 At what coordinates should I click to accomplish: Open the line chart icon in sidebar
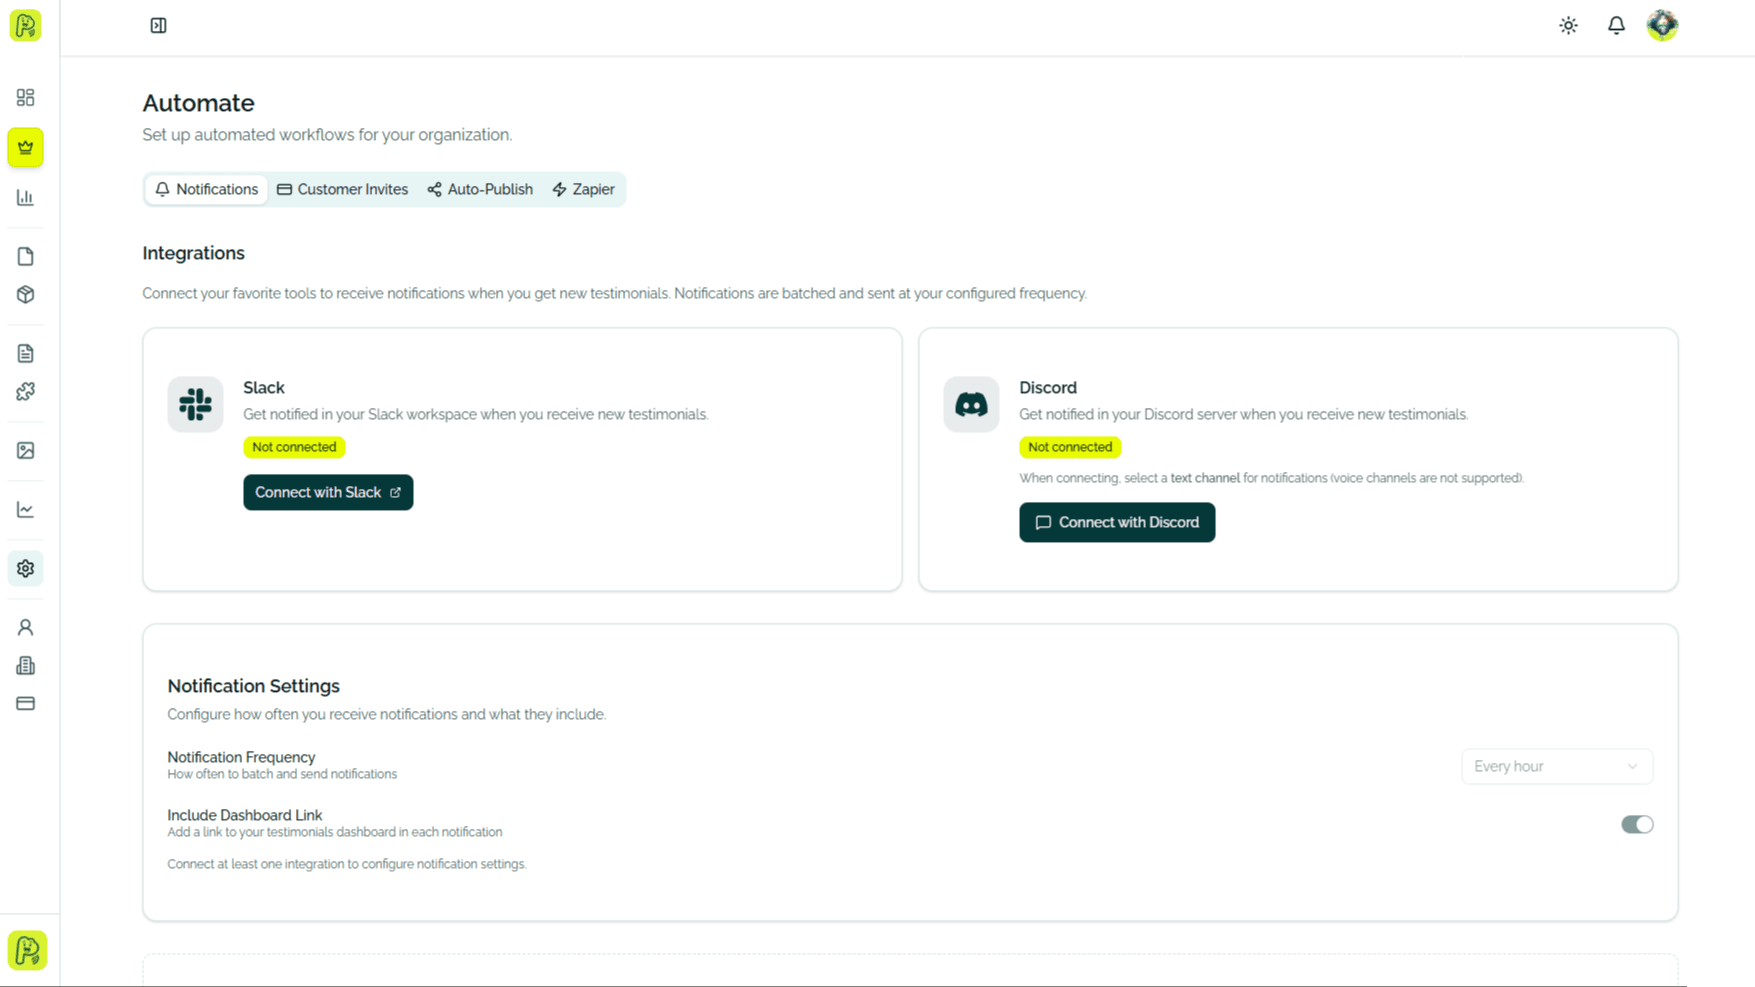26,510
